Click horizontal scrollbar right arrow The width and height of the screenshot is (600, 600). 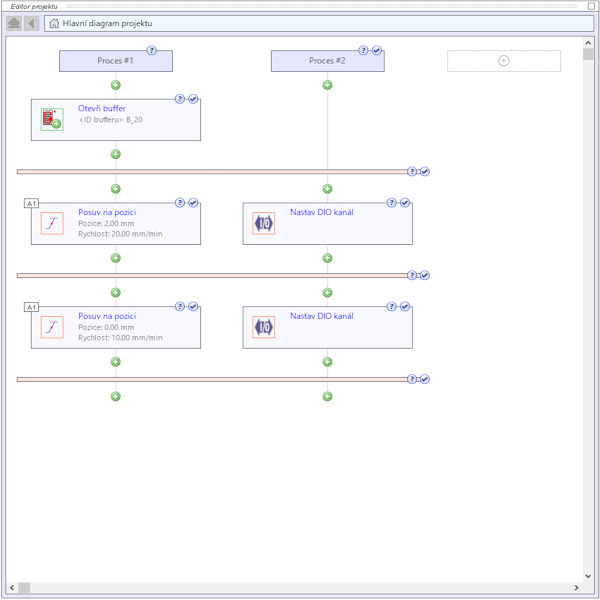coord(576,587)
